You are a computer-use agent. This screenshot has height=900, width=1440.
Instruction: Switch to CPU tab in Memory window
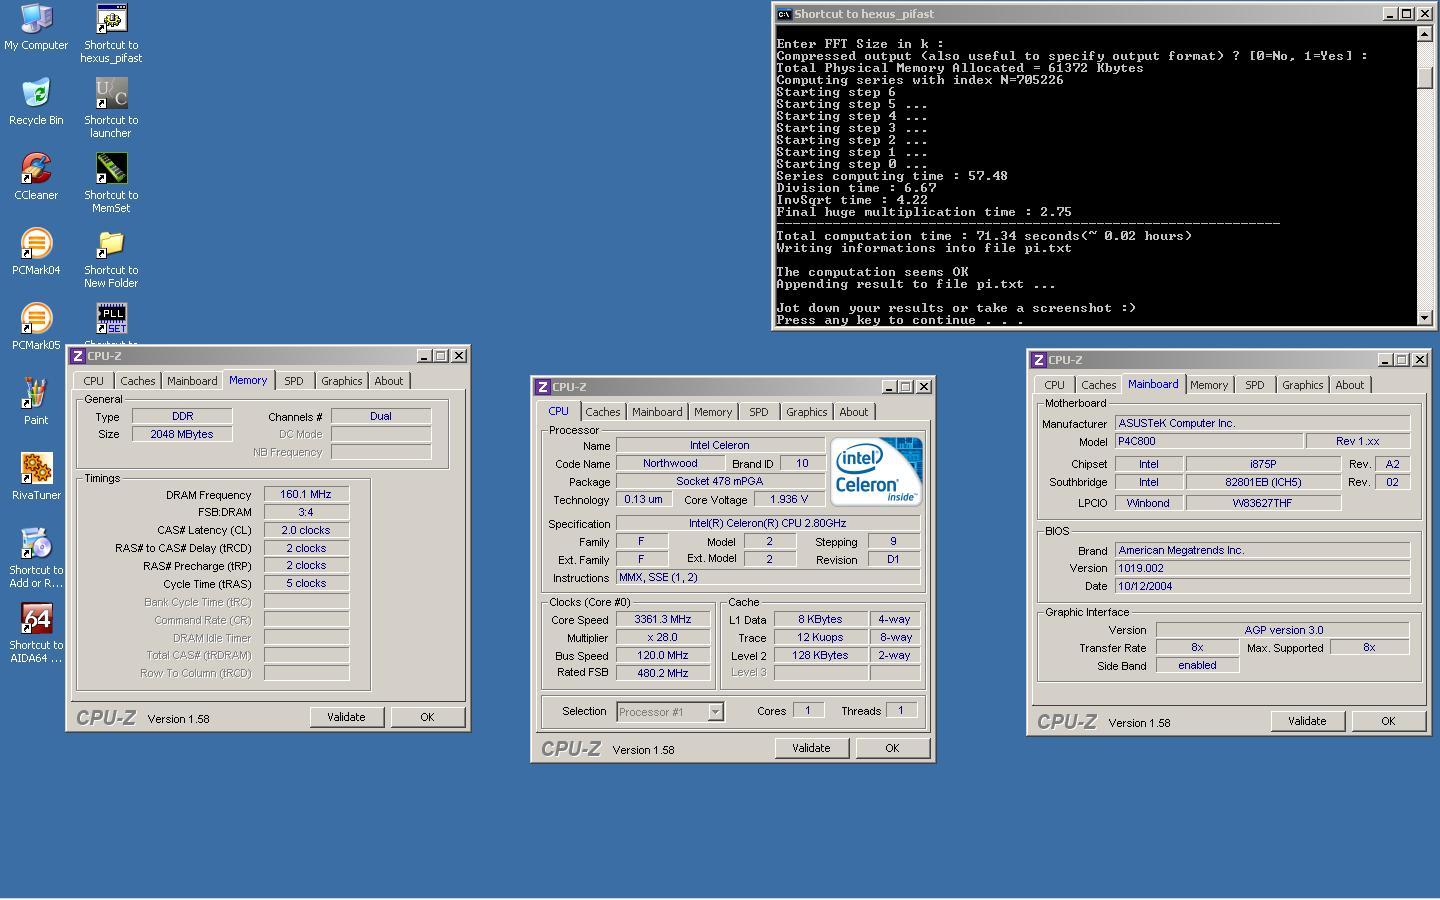pyautogui.click(x=93, y=381)
